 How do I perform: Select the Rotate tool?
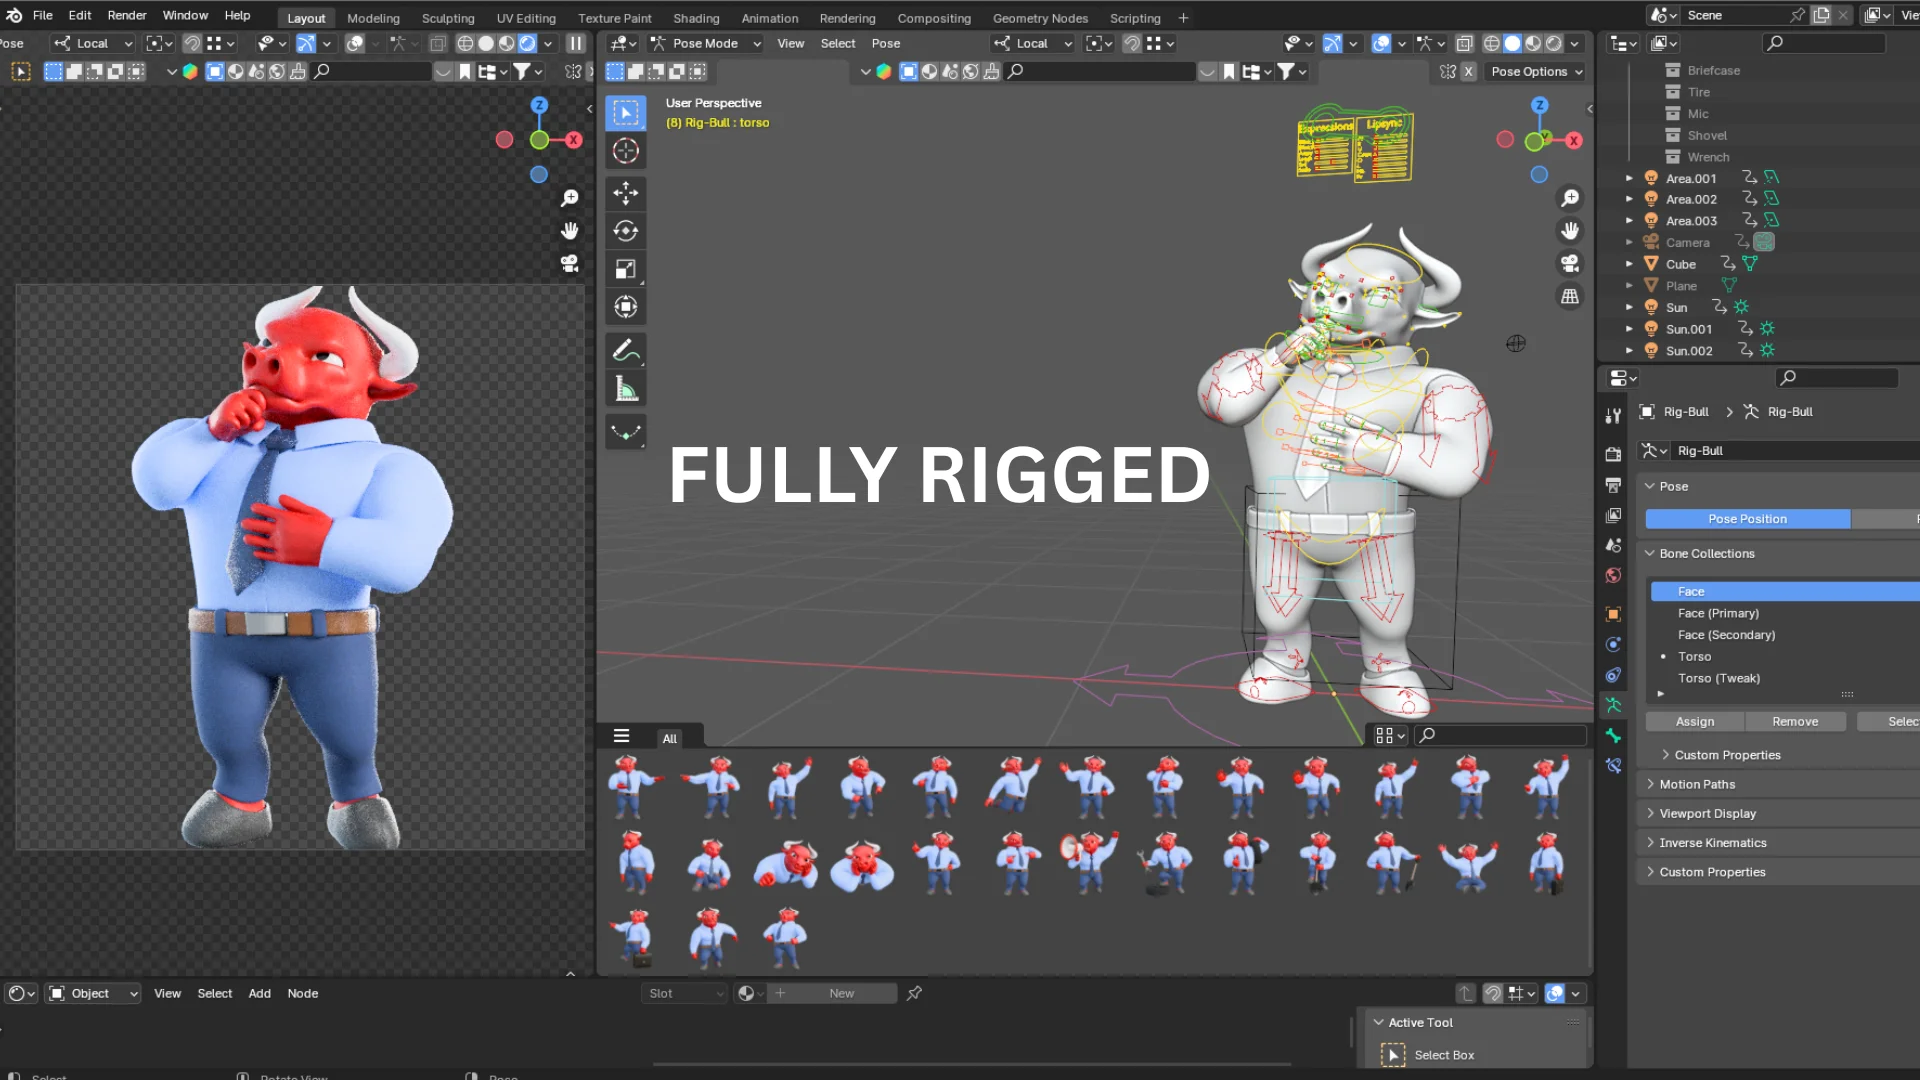click(626, 231)
